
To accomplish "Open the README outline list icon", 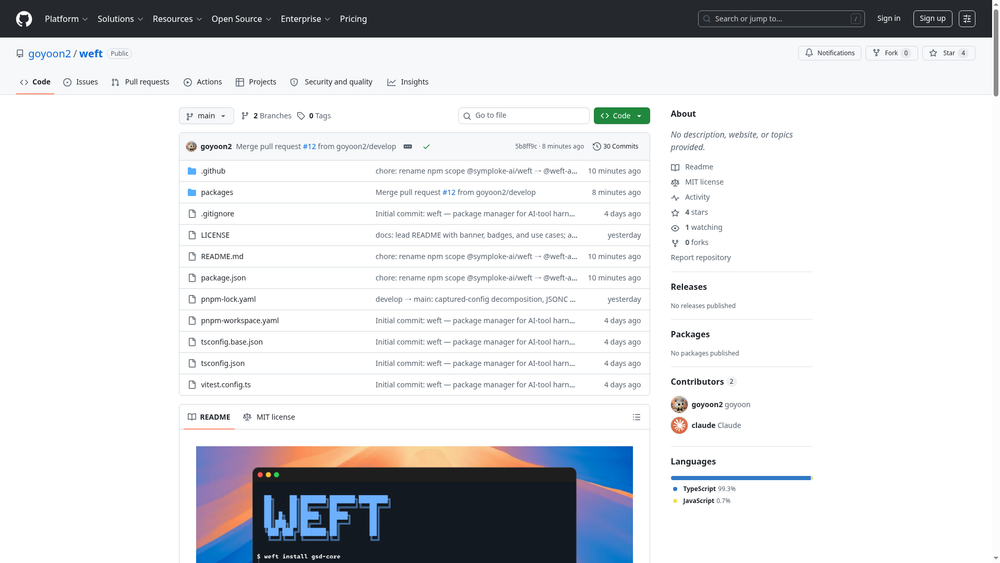I will [636, 417].
